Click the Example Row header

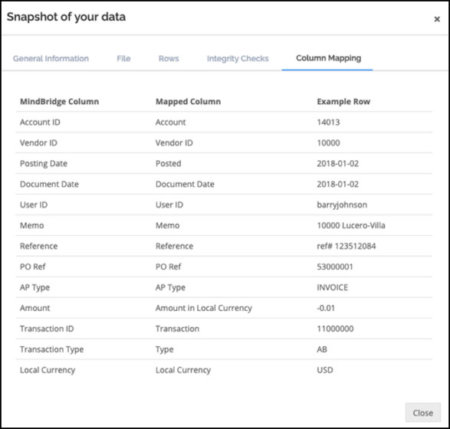coord(343,102)
